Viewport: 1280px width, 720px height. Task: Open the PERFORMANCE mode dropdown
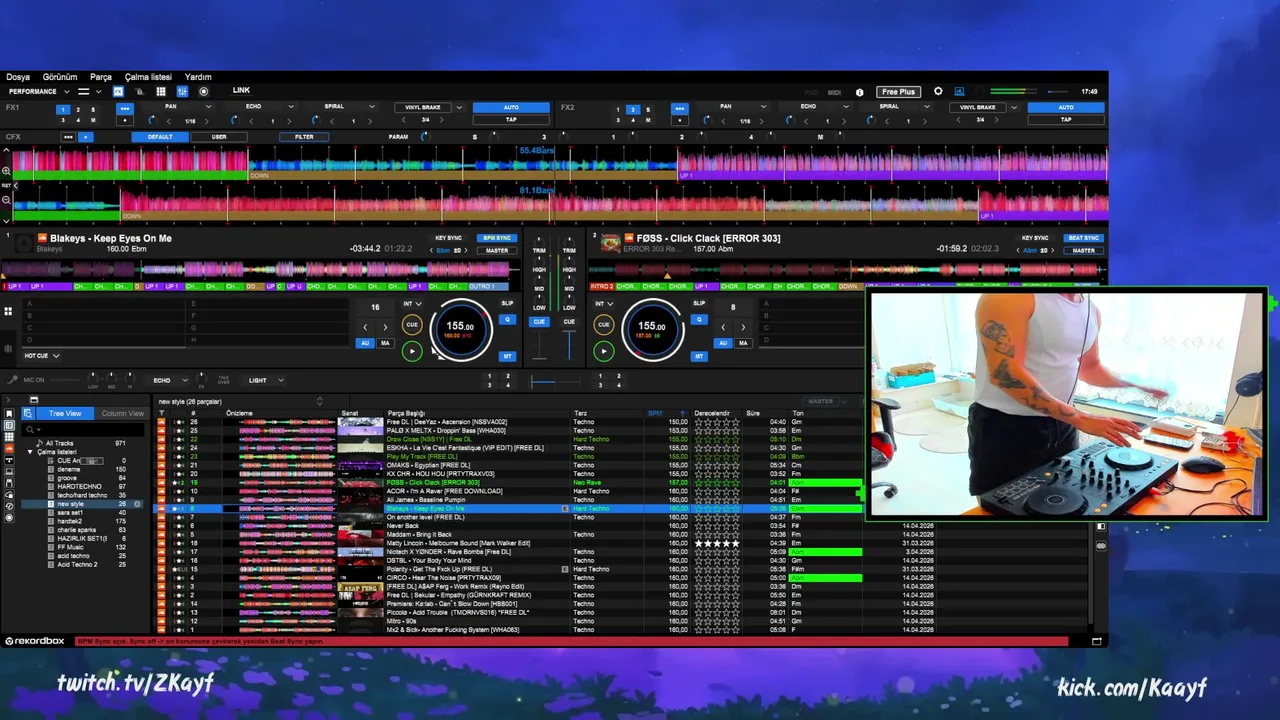coord(39,91)
